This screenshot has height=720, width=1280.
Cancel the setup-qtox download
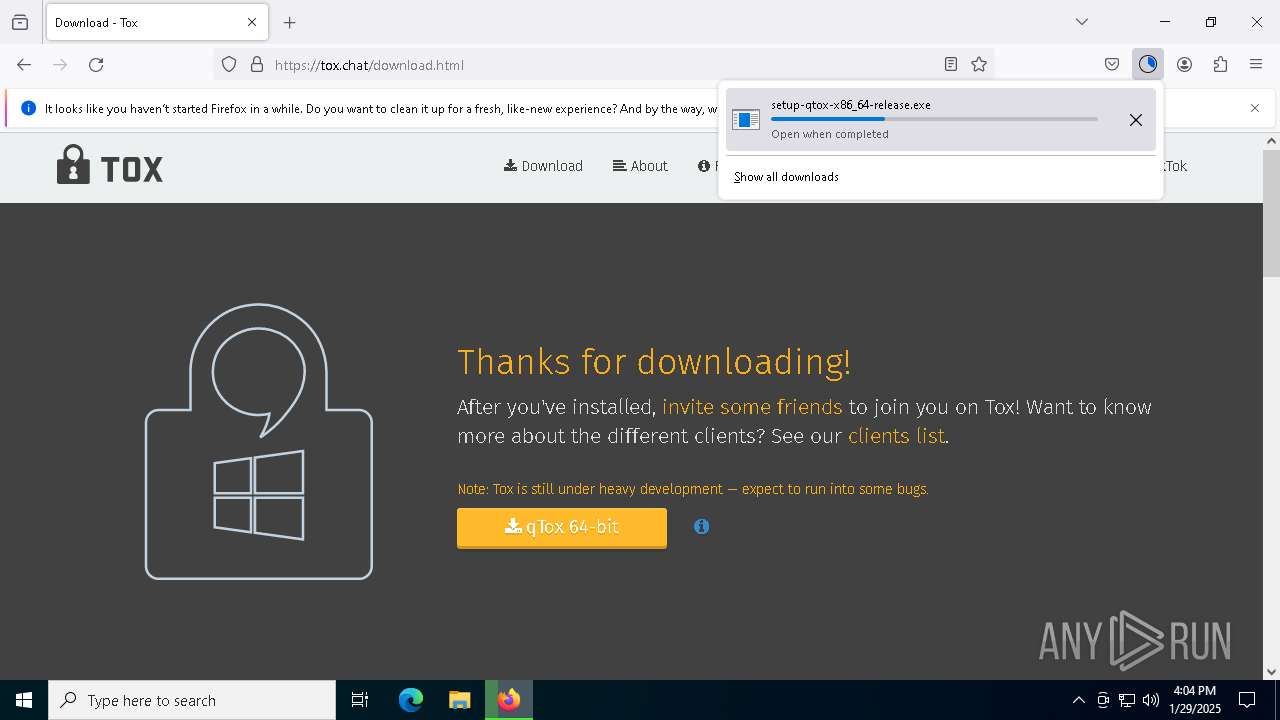pyautogui.click(x=1136, y=120)
